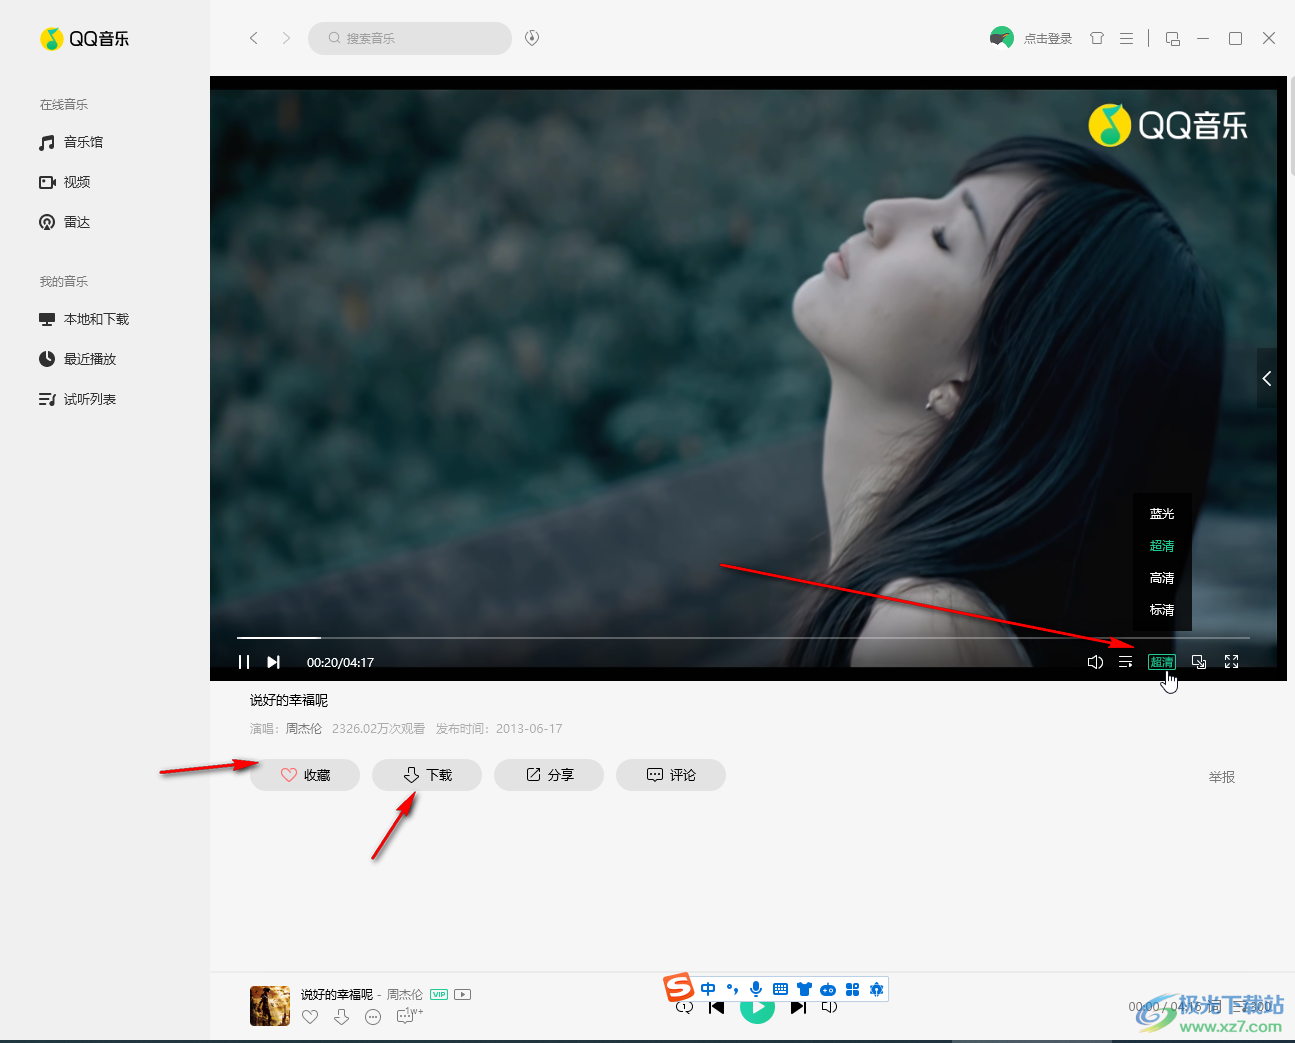Click the album cover thumbnail in player bar
1295x1043 pixels.
[270, 1006]
